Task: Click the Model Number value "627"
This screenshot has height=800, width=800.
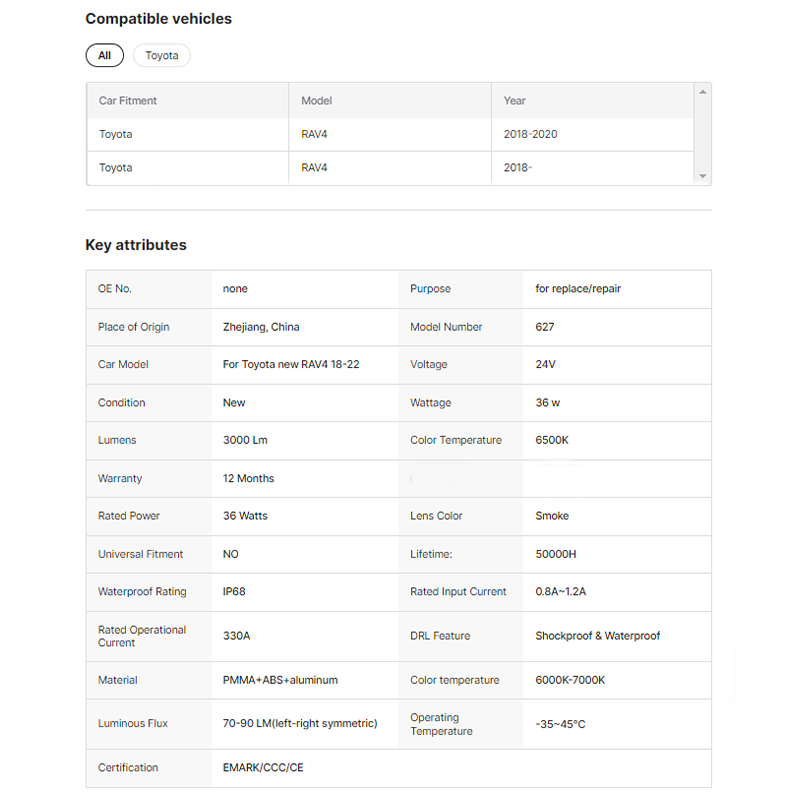Action: (x=545, y=327)
